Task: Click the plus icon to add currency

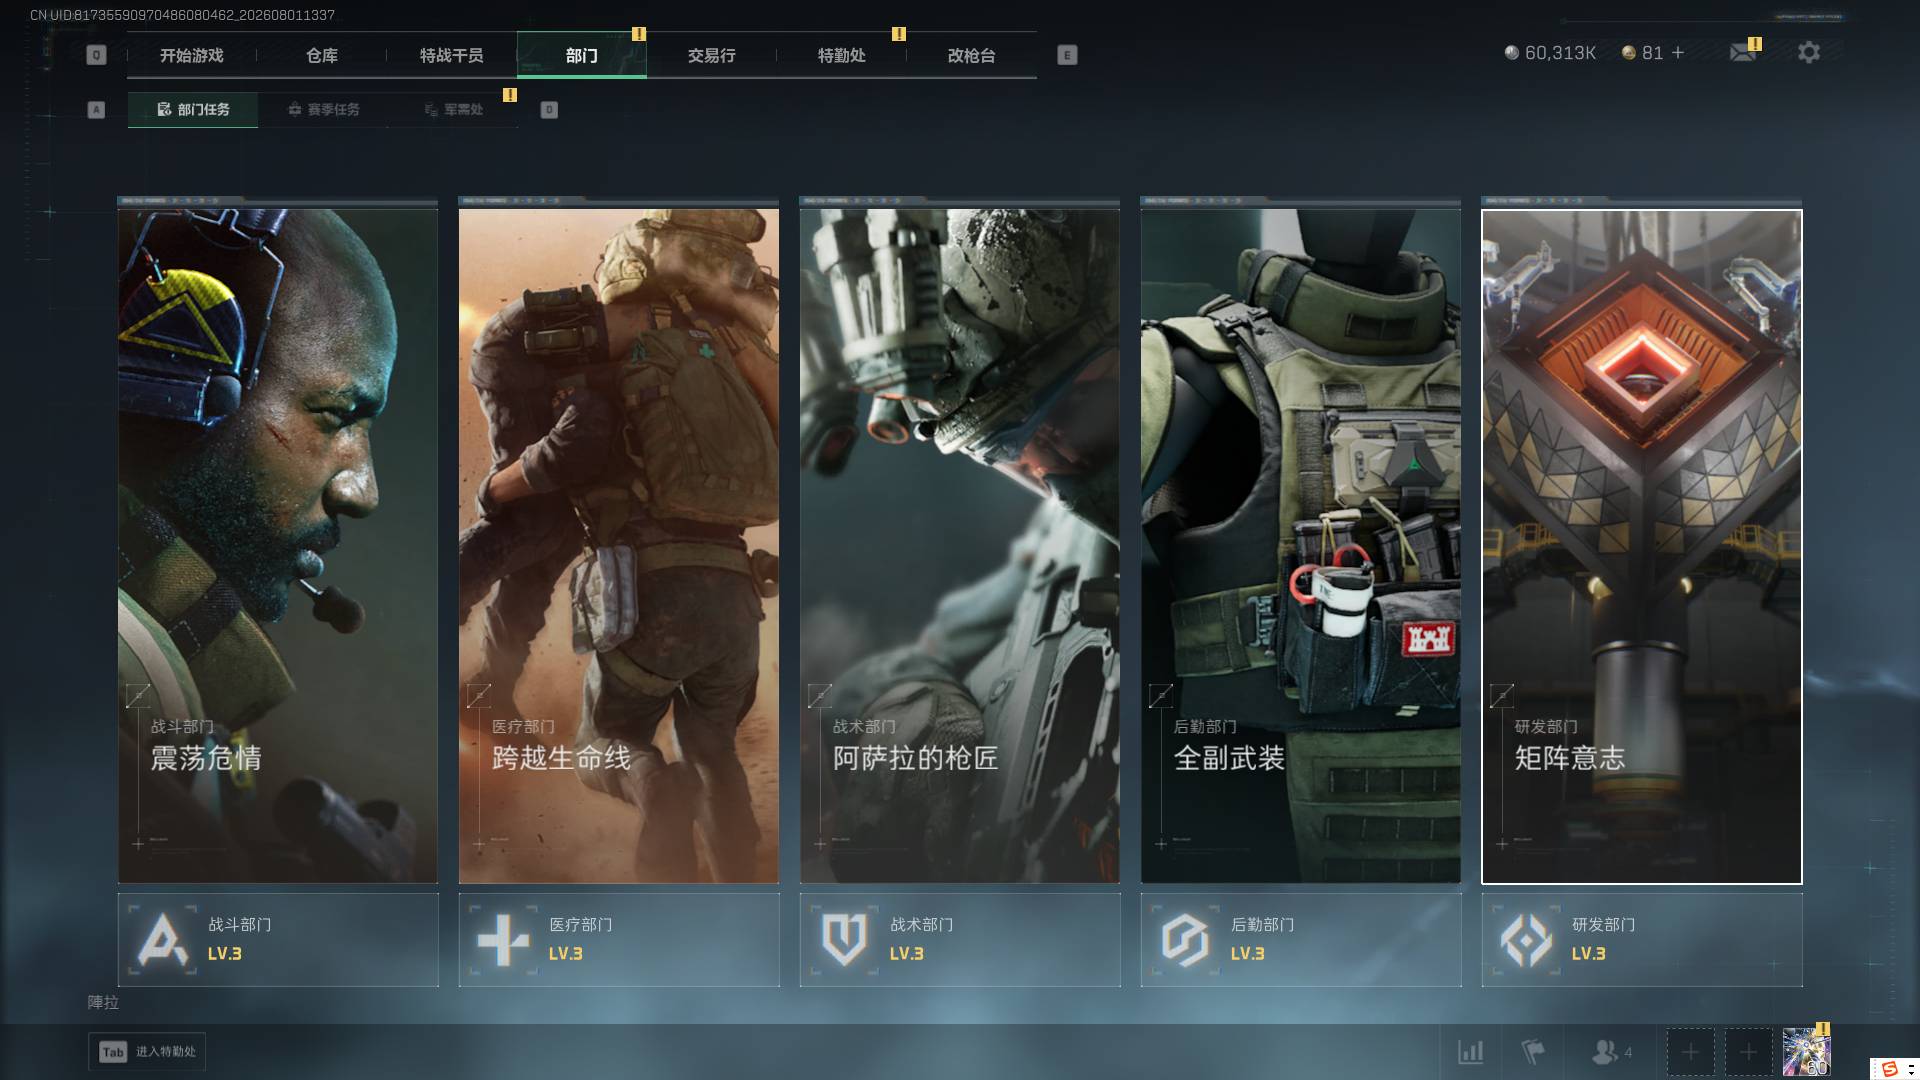Action: point(1678,52)
